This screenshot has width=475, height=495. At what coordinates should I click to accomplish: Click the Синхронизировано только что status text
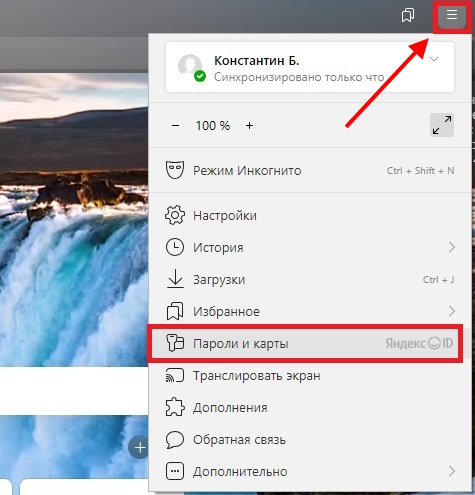coord(299,77)
